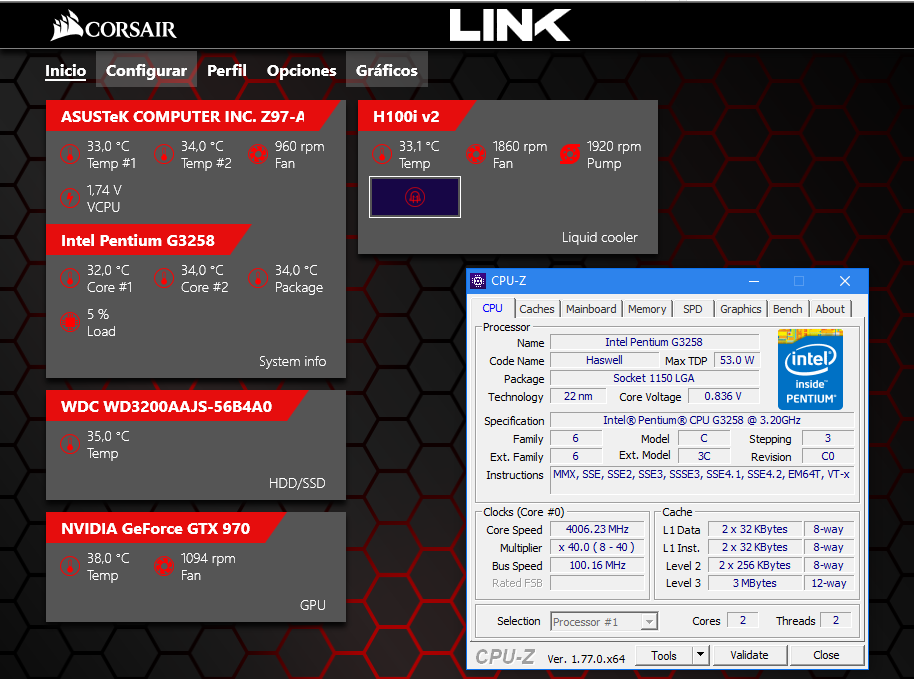Click Core #2 thermometer icon
The height and width of the screenshot is (679, 914).
pos(164,279)
